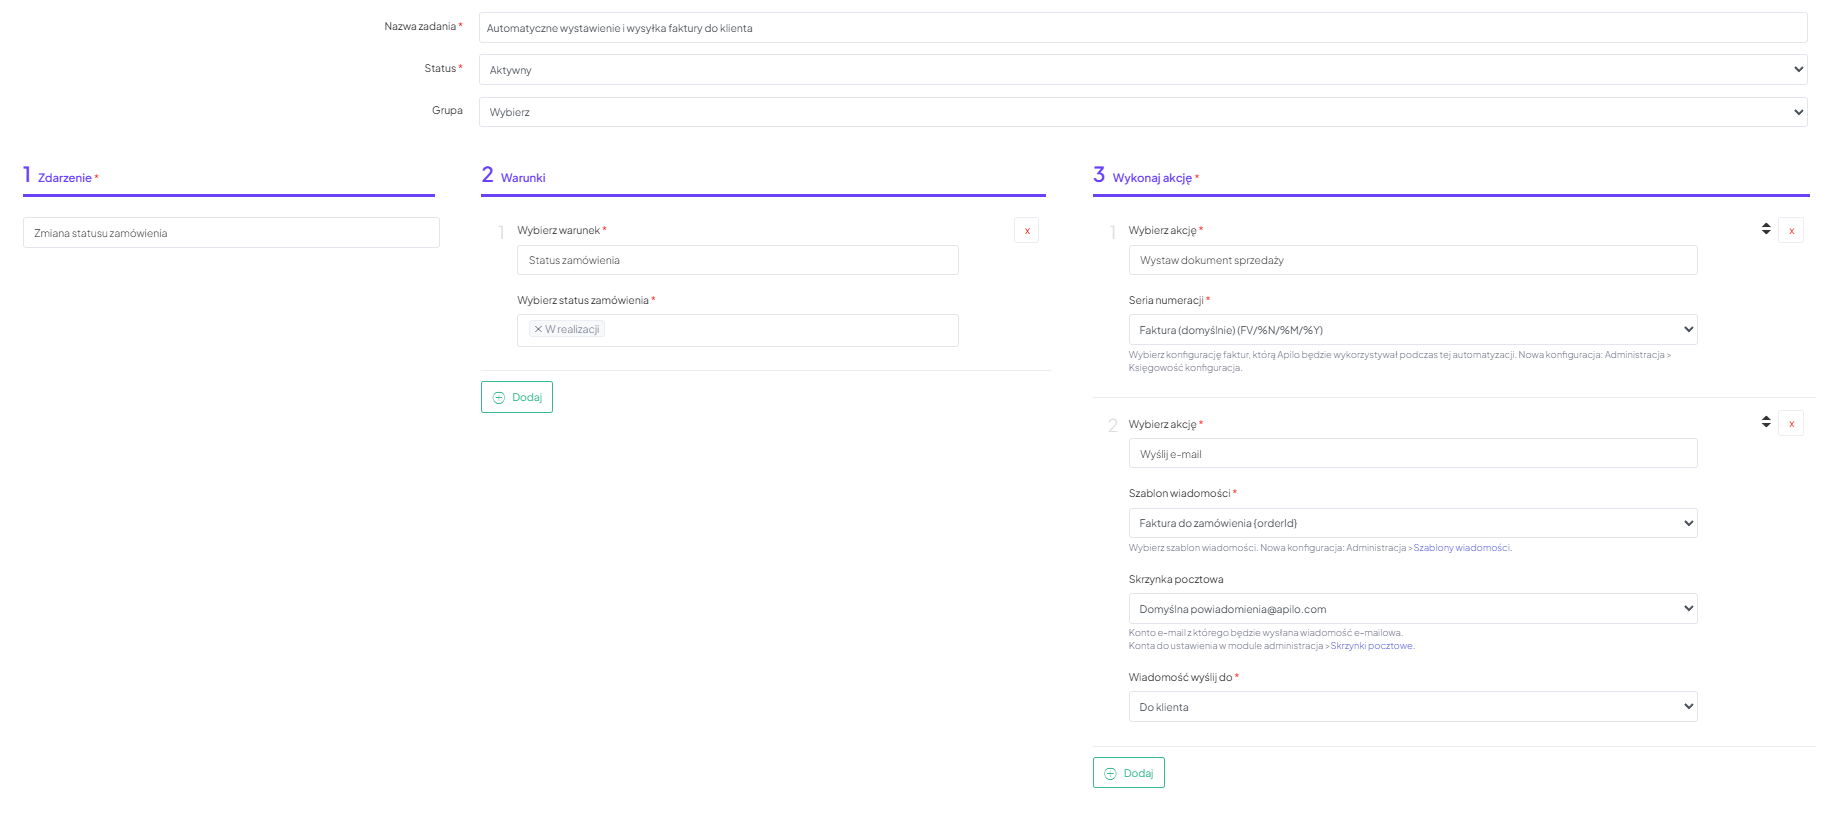1833x817 pixels.
Task: Follow the Szablony wiadomości link
Action: click(x=1461, y=548)
